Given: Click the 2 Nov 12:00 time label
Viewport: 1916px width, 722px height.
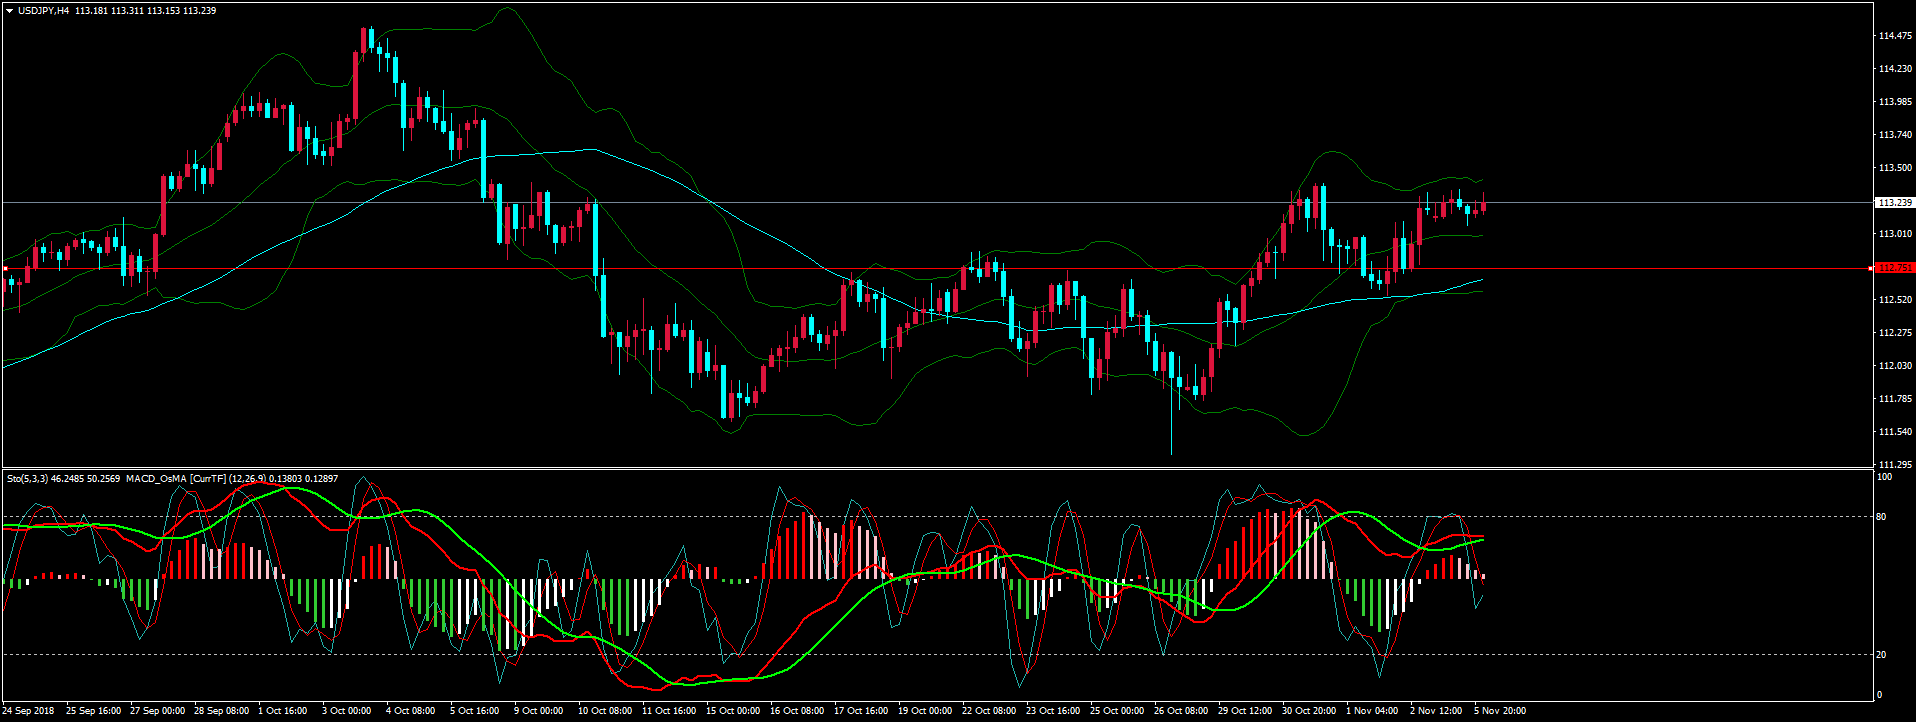Looking at the screenshot, I should coord(1435,711).
